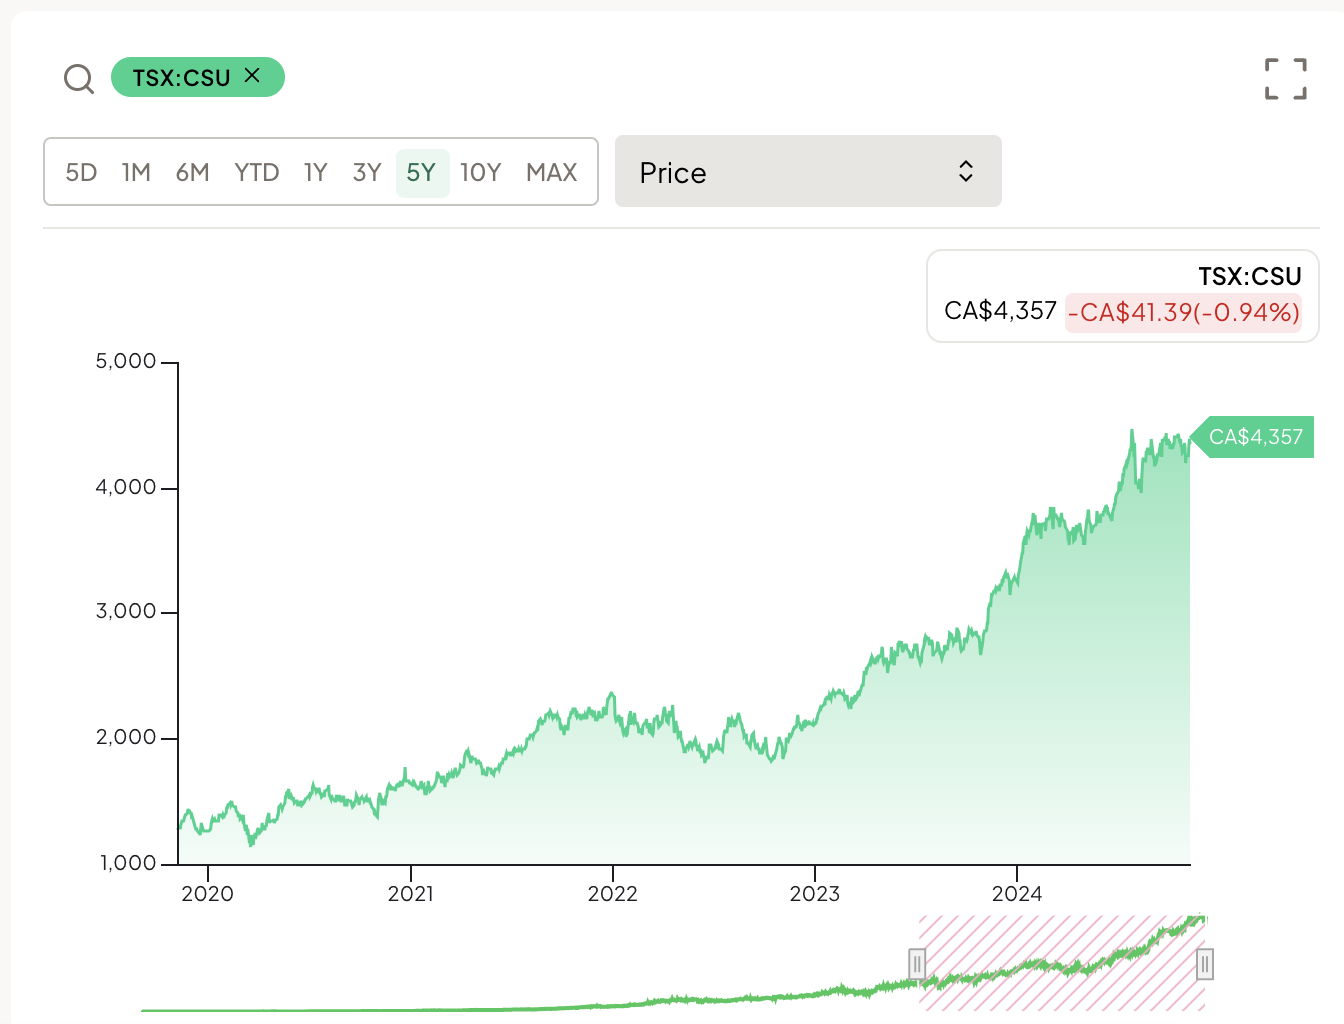Click the left range slider handle
Viewport: 1344px width, 1024px height.
pos(917,964)
